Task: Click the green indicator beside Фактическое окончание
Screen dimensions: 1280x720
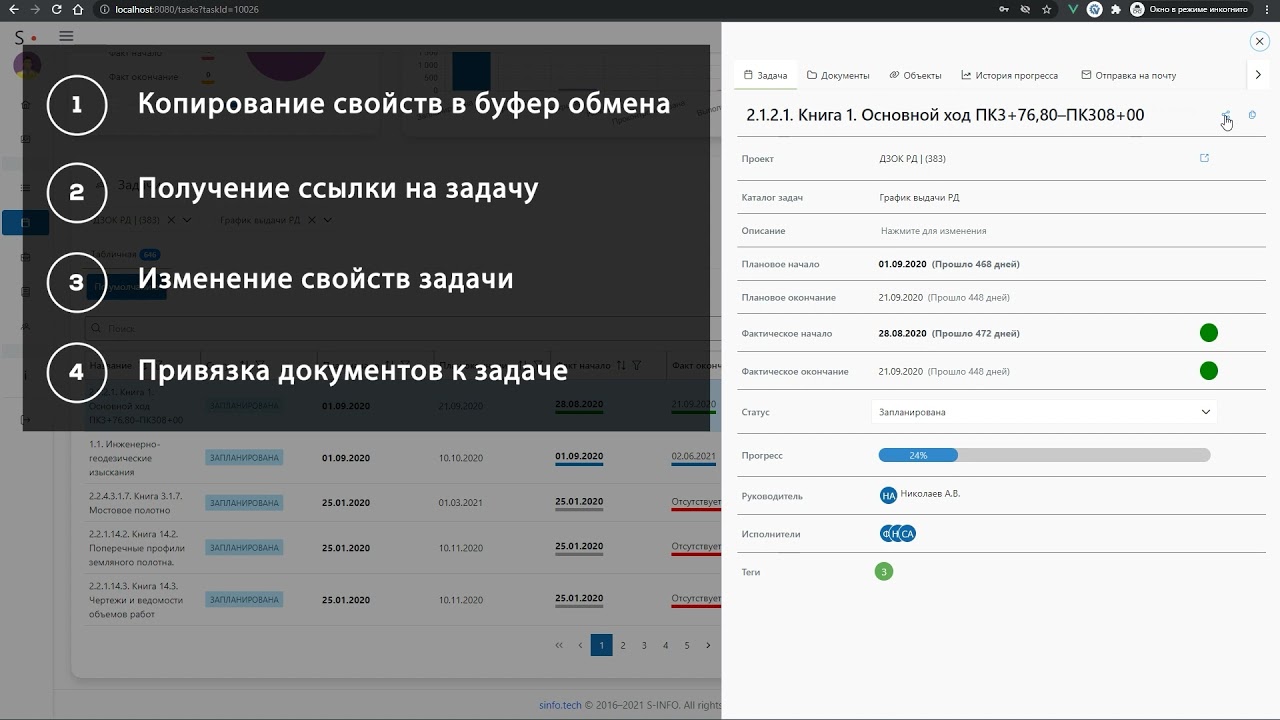Action: 1208,371
